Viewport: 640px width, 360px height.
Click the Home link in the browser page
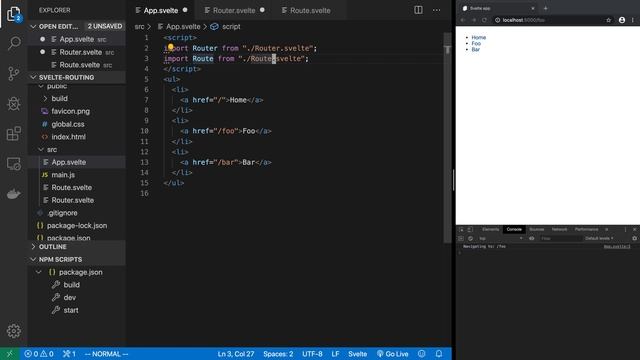(x=478, y=37)
